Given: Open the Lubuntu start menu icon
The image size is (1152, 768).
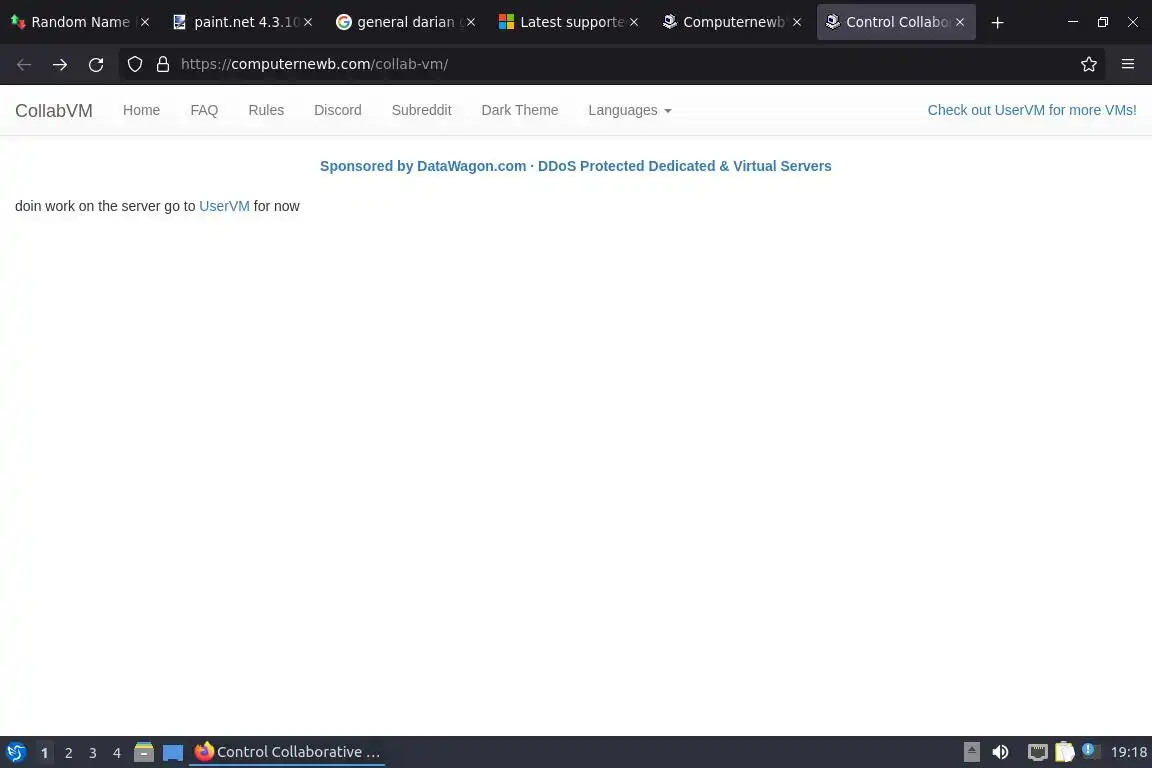Looking at the screenshot, I should pyautogui.click(x=15, y=753).
